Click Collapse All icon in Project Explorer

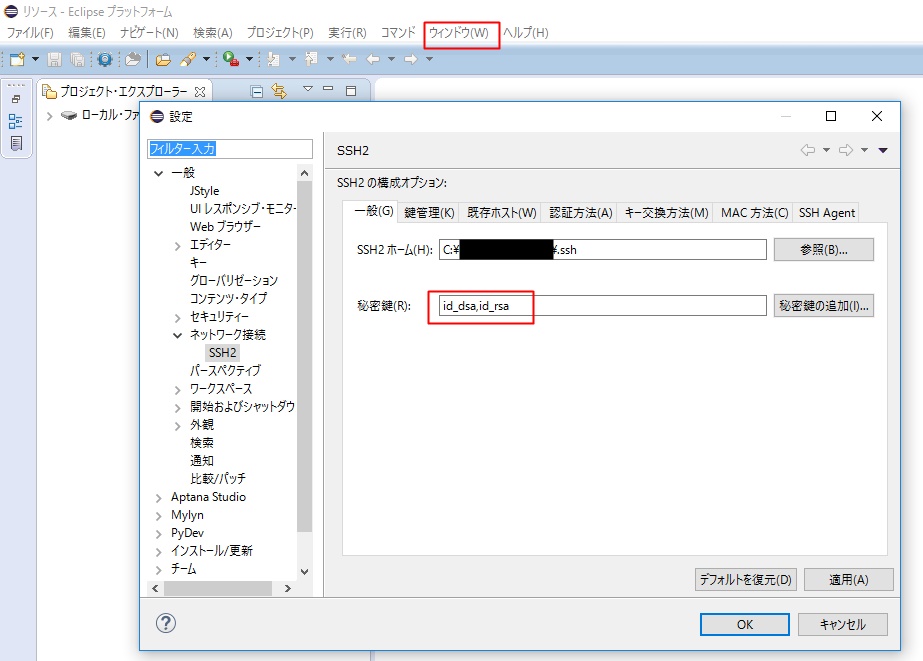click(x=257, y=91)
